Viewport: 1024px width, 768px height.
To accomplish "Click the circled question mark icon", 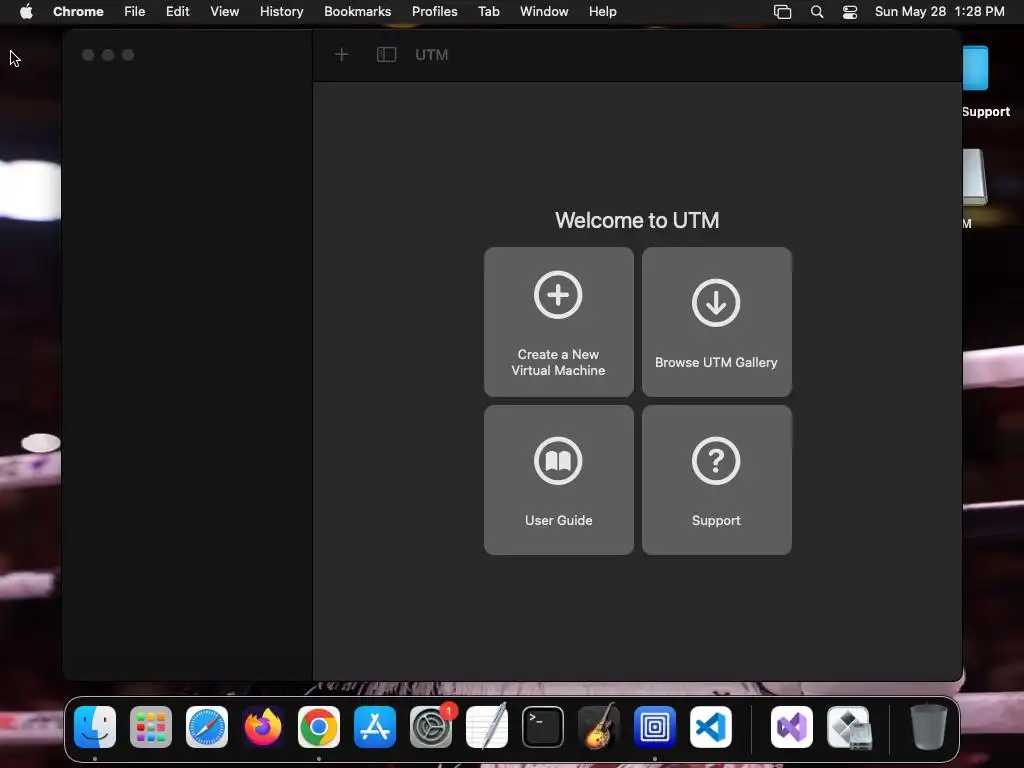I will pos(716,461).
